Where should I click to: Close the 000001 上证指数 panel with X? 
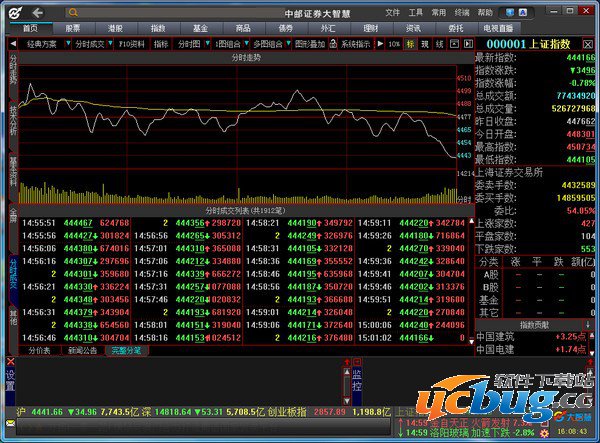tap(588, 44)
